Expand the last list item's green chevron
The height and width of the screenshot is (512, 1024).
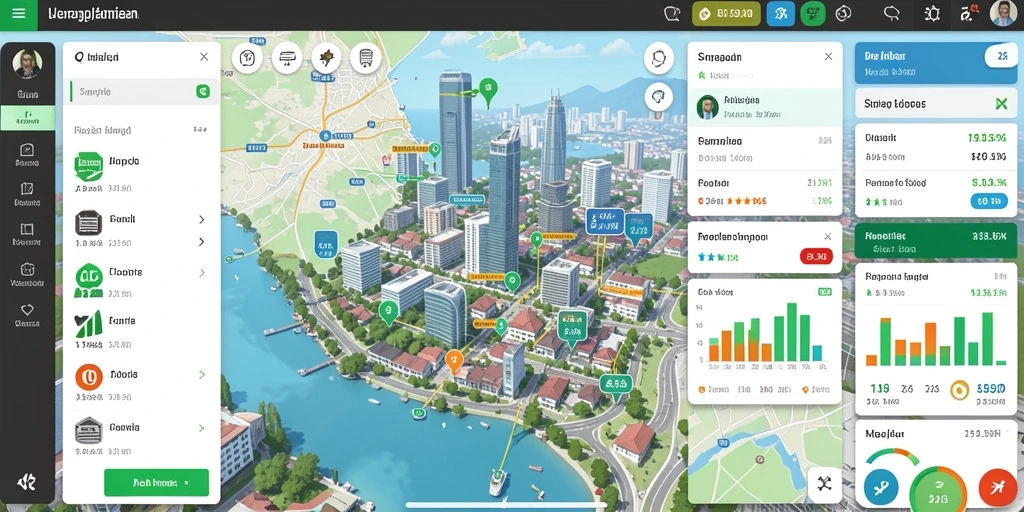202,428
